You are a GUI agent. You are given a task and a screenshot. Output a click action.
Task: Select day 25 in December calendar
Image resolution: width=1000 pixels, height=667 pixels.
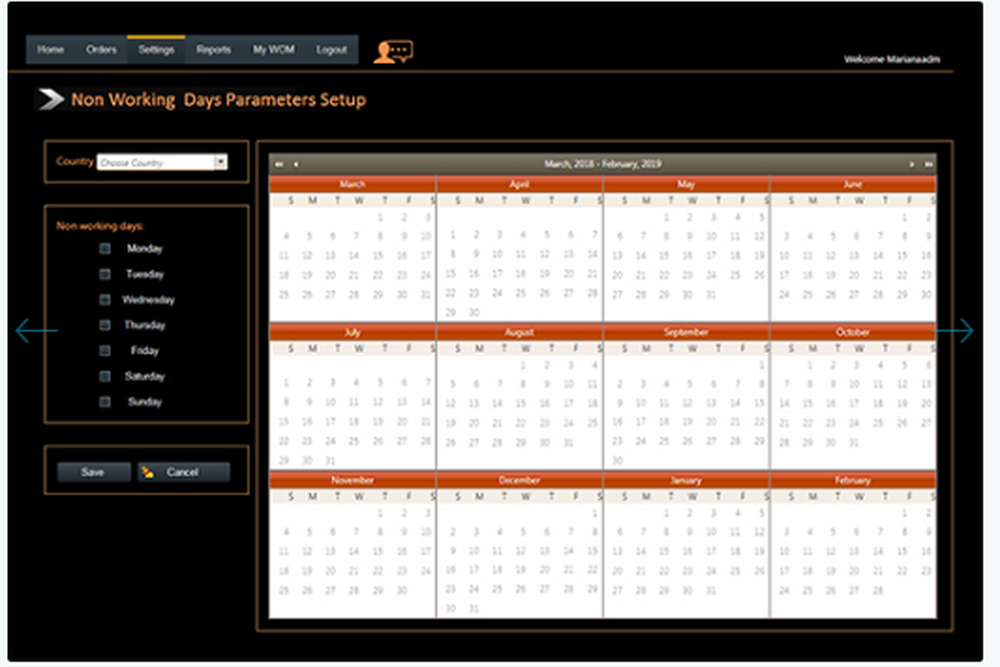(497, 589)
